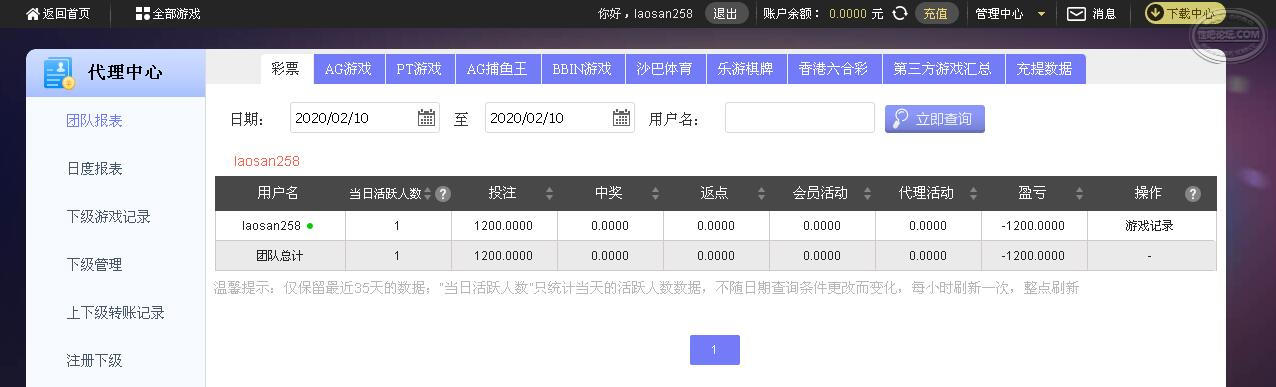Screen dimensions: 1276x387
Task: Open the start date calendar icon
Action: (x=426, y=118)
